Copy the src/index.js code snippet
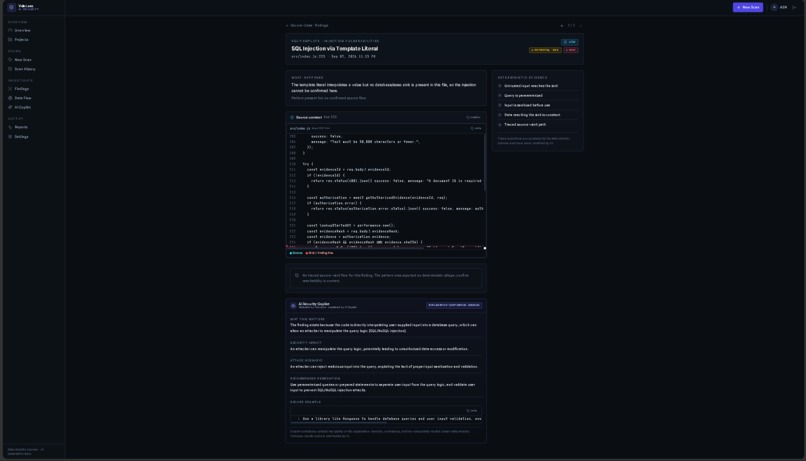806x461 pixels. click(x=476, y=128)
